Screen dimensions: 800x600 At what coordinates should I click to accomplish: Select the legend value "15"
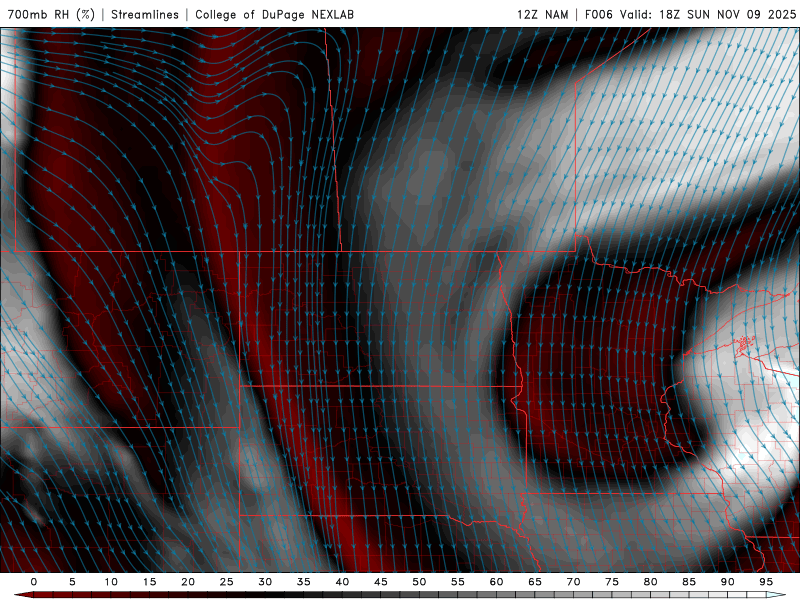(149, 582)
